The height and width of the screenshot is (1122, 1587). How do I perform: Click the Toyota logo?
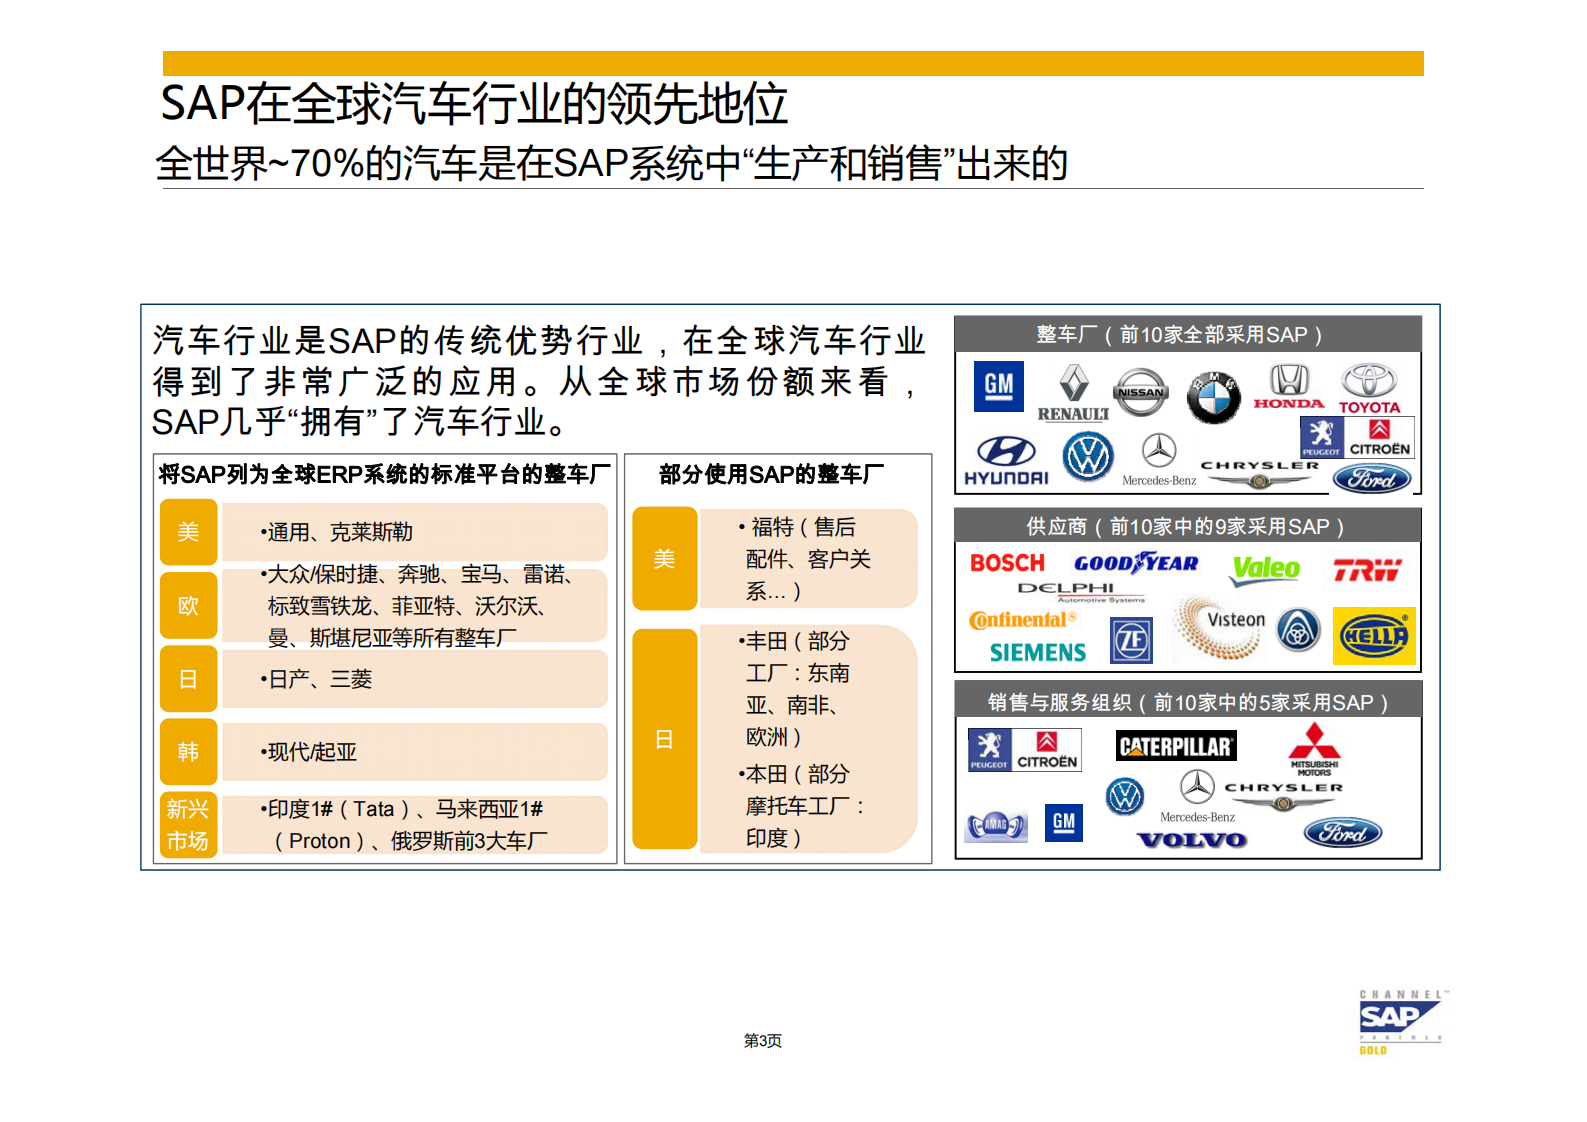1369,389
